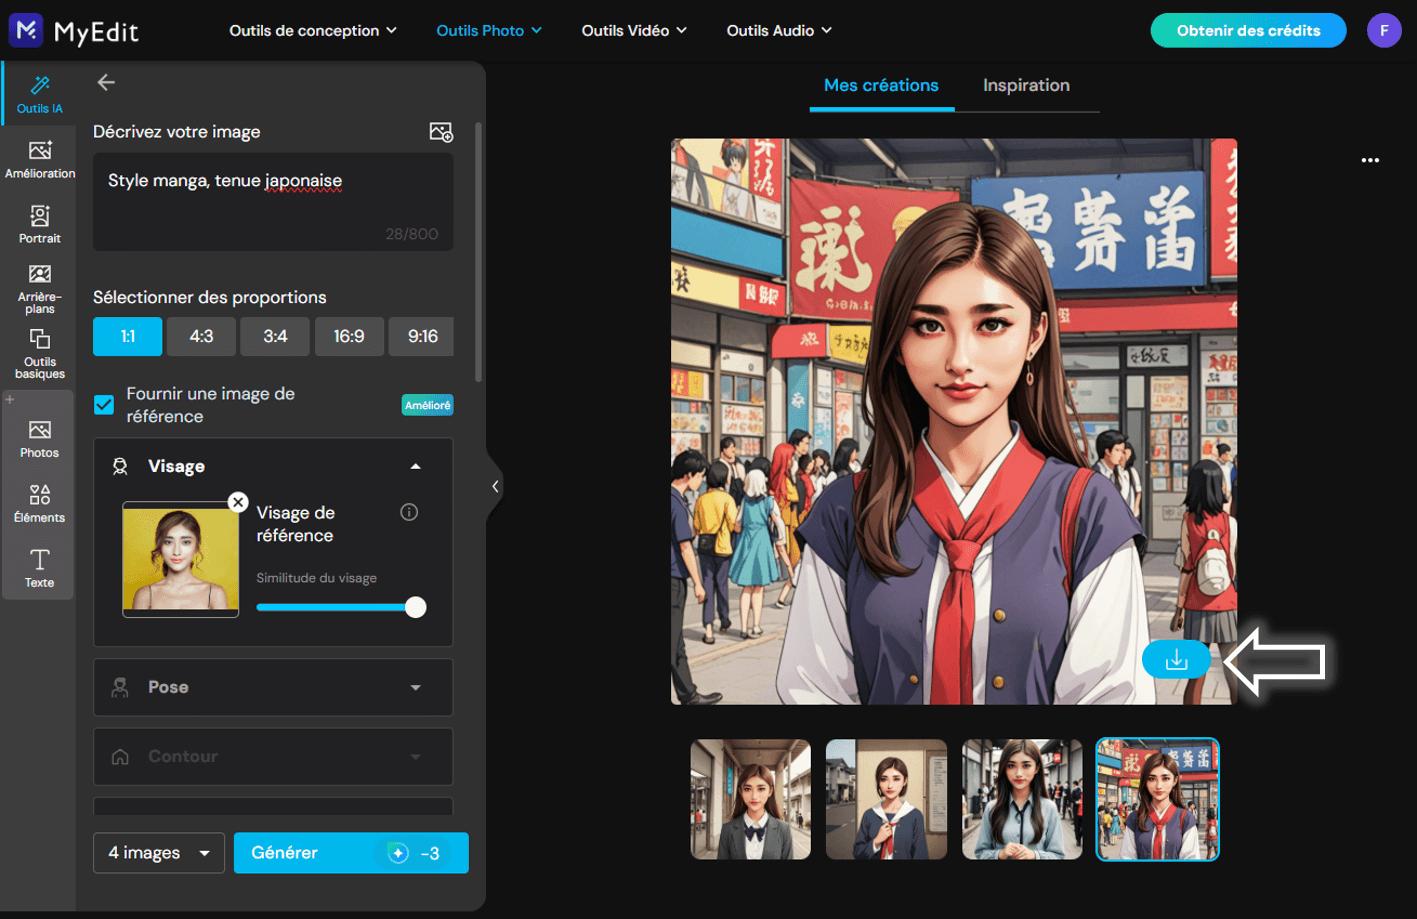The image size is (1417, 919).
Task: Enable the Fournir une image de référence option
Action: [103, 404]
